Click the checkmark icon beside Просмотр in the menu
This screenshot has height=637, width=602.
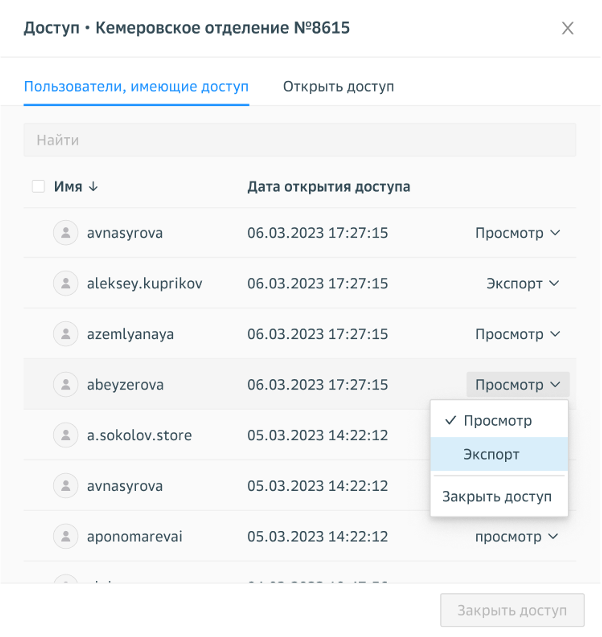tap(450, 421)
